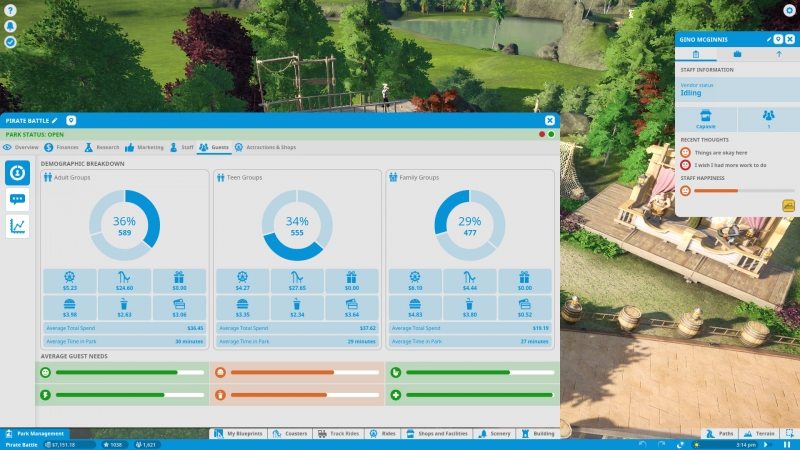Open the guest graph chart view

17,226
